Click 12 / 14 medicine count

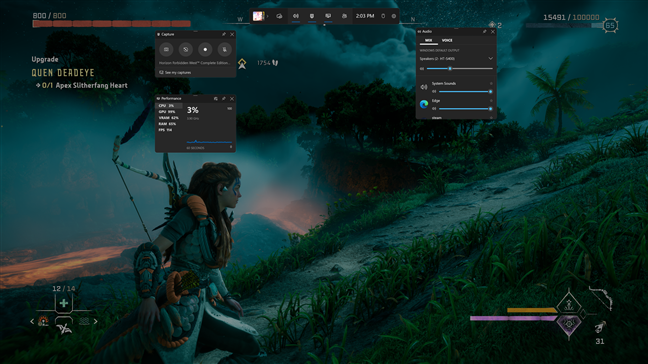click(x=64, y=288)
